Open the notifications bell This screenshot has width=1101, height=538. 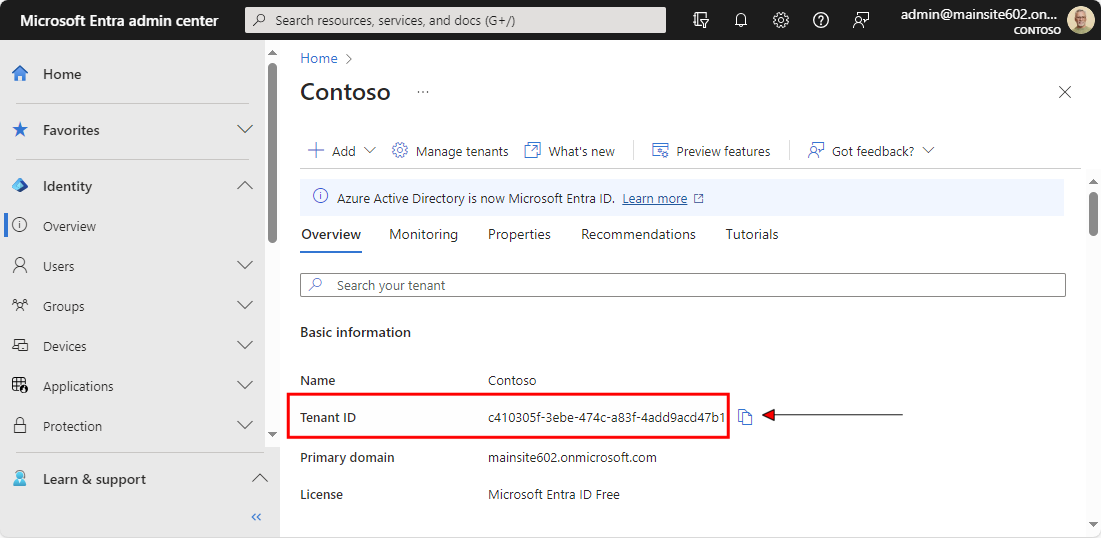coord(741,20)
